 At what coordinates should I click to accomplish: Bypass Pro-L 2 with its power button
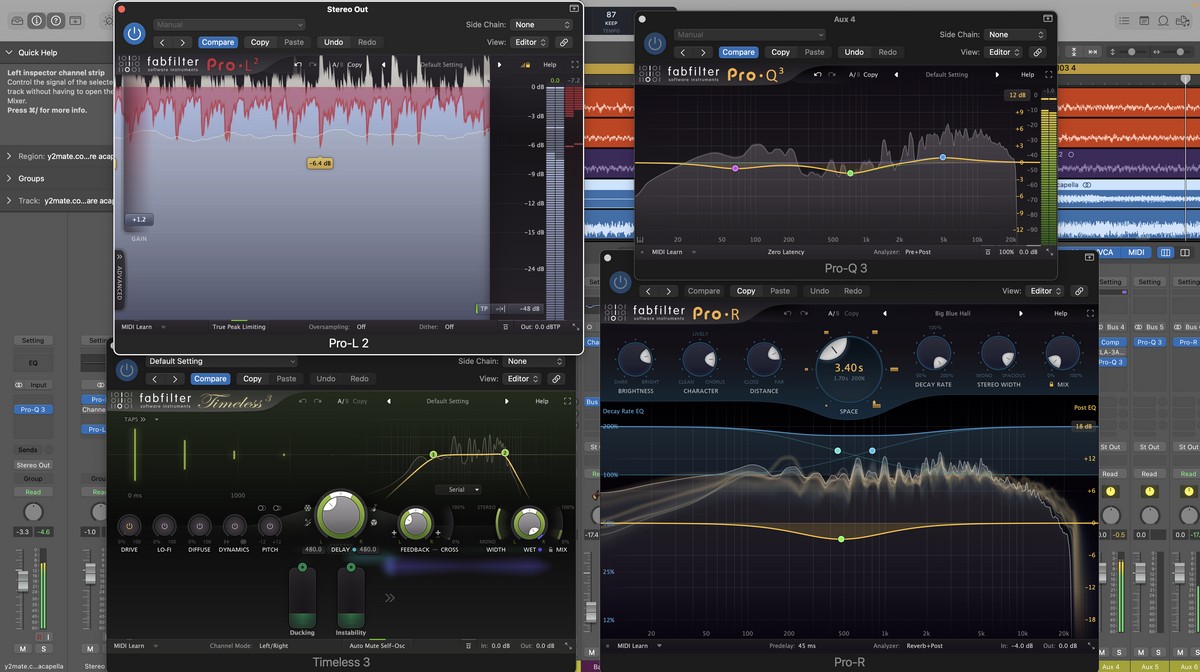pyautogui.click(x=133, y=33)
